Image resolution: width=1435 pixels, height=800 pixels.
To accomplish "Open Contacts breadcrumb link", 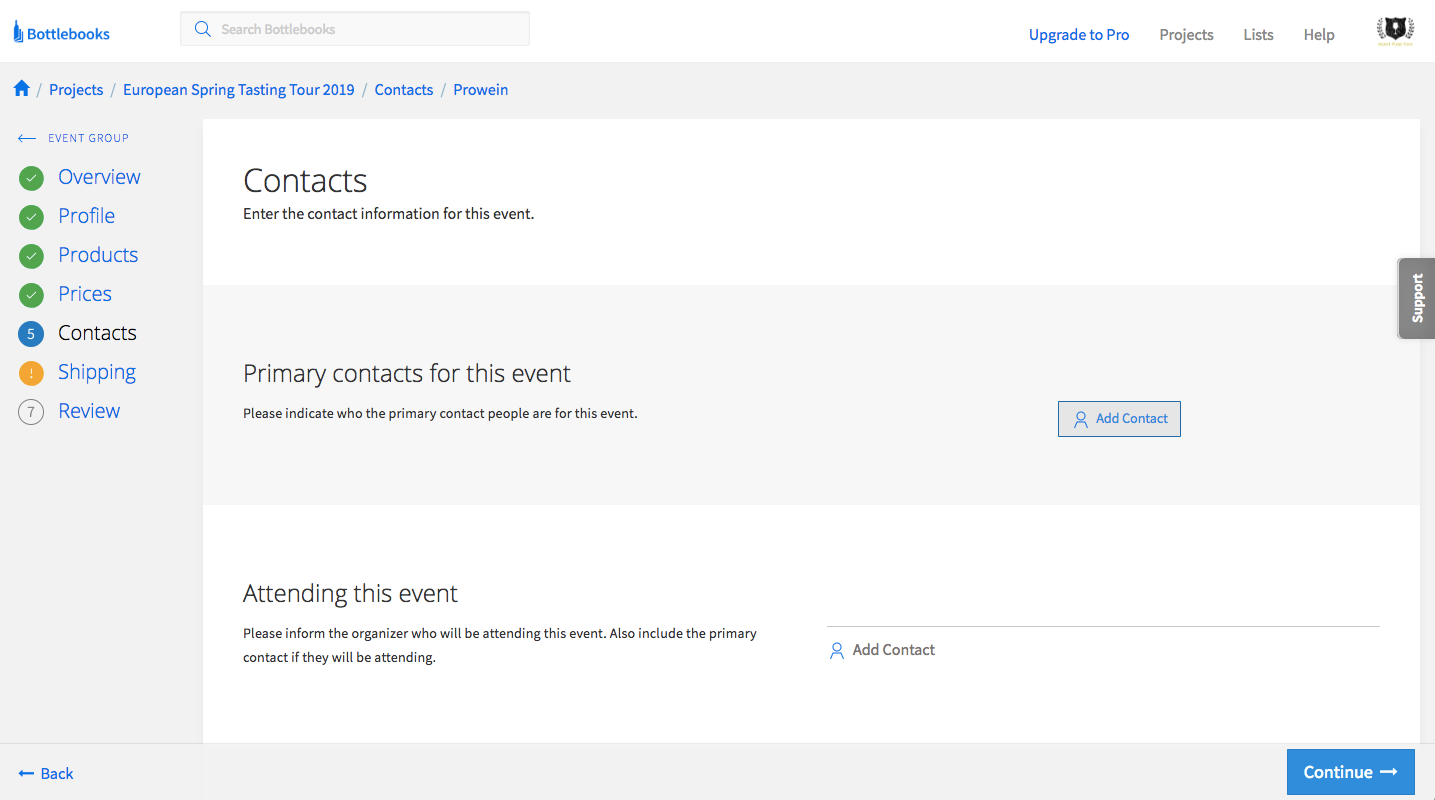I will pos(404,89).
